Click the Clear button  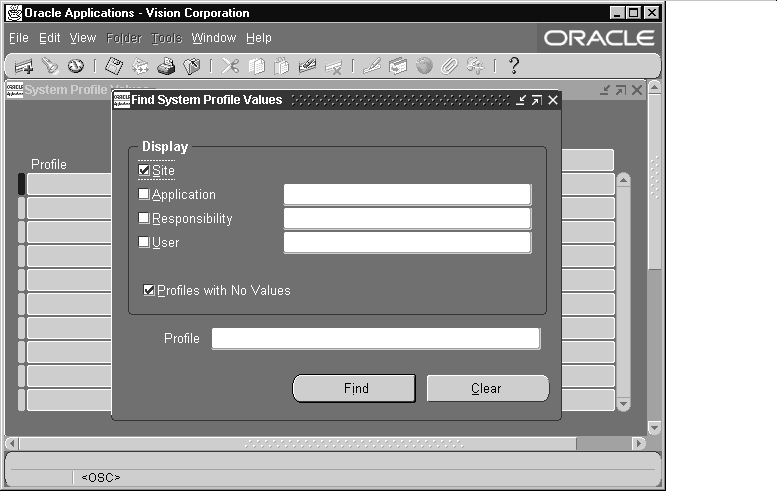click(x=488, y=388)
